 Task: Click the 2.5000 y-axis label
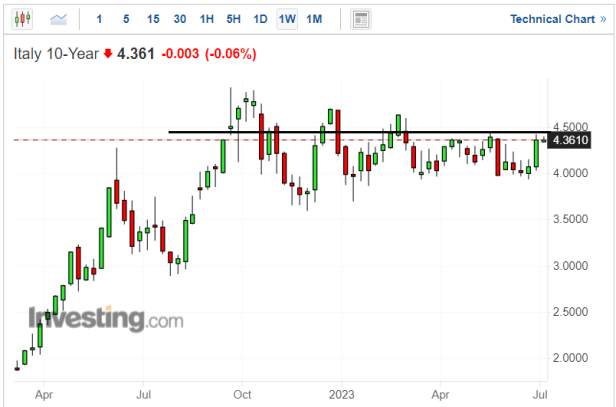pyautogui.click(x=571, y=312)
